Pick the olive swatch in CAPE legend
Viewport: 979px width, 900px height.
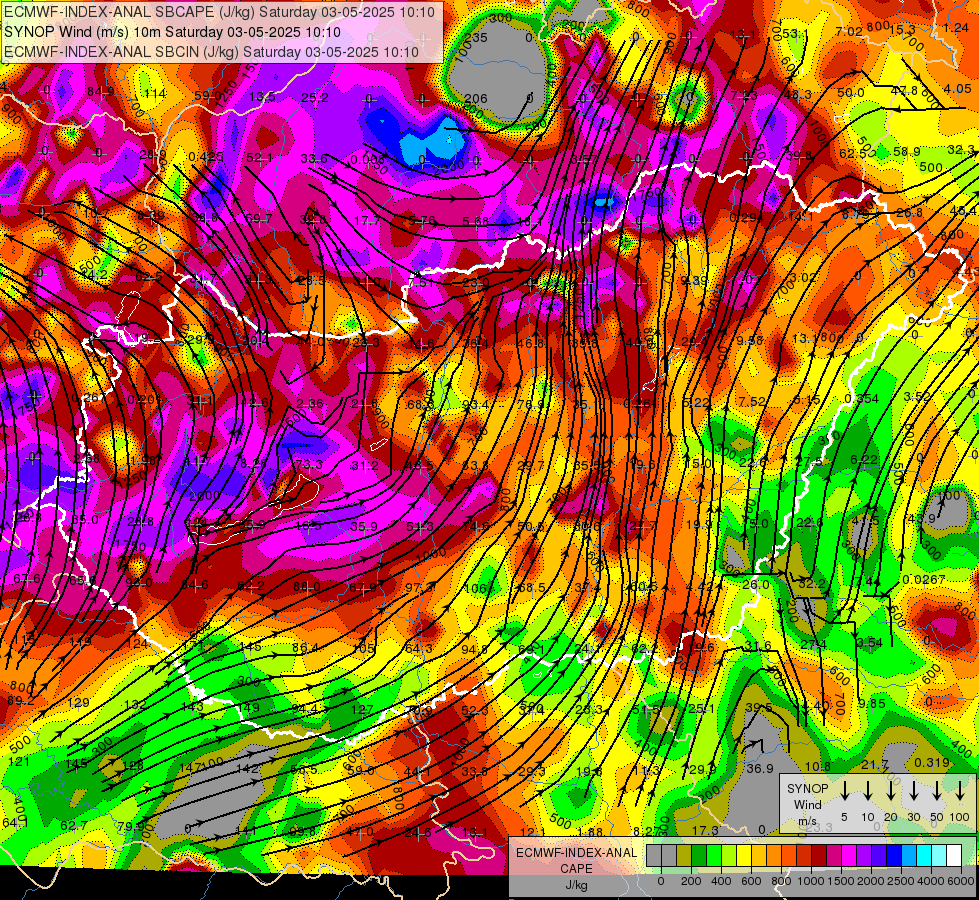684,856
